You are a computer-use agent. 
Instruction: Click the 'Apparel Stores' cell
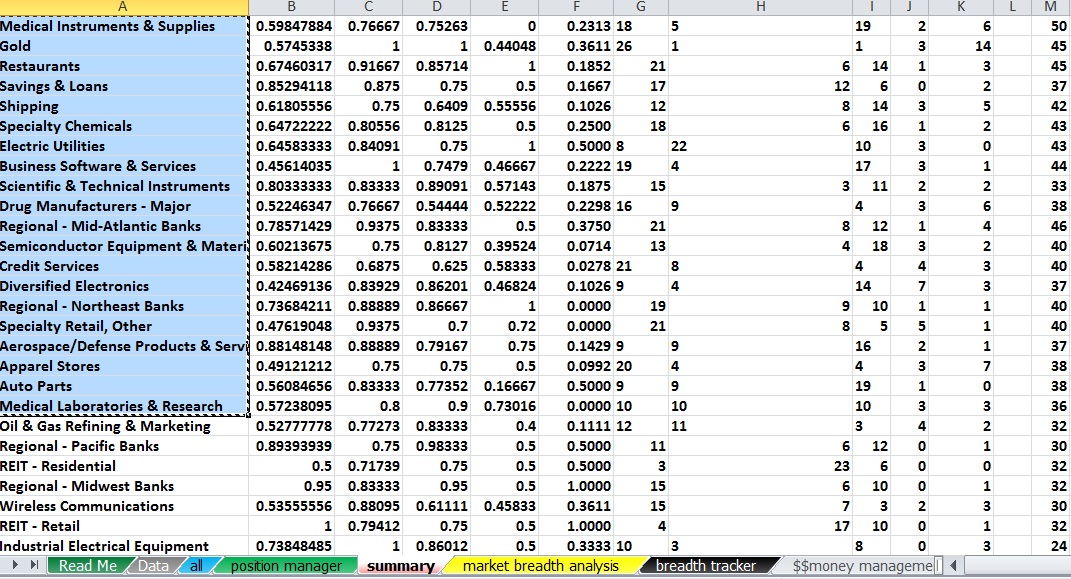124,366
